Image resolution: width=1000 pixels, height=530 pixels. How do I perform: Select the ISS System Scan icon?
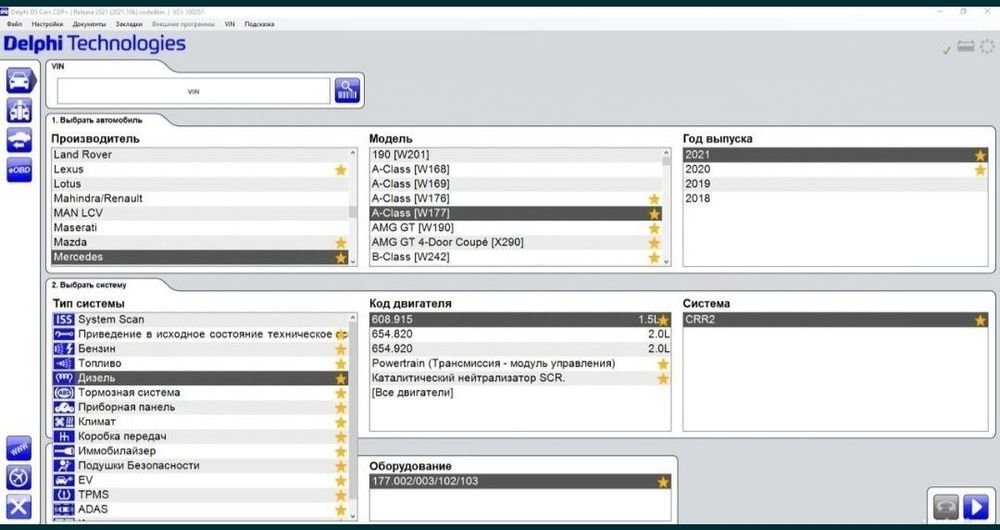coord(64,320)
